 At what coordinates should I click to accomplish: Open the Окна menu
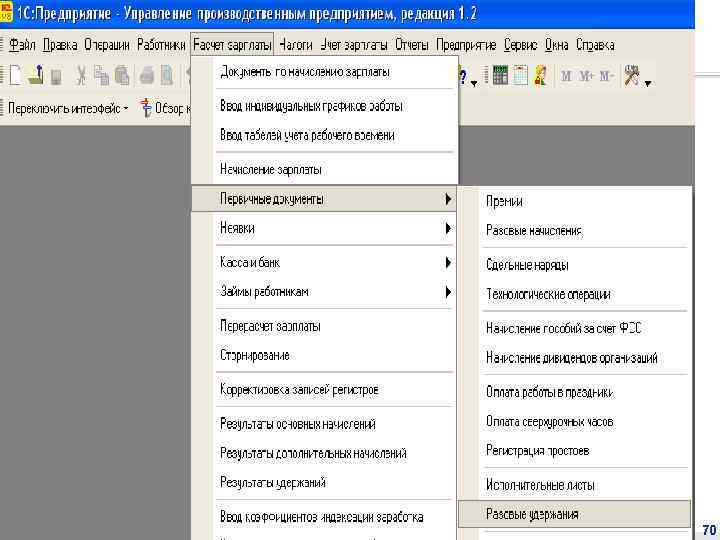[x=557, y=45]
